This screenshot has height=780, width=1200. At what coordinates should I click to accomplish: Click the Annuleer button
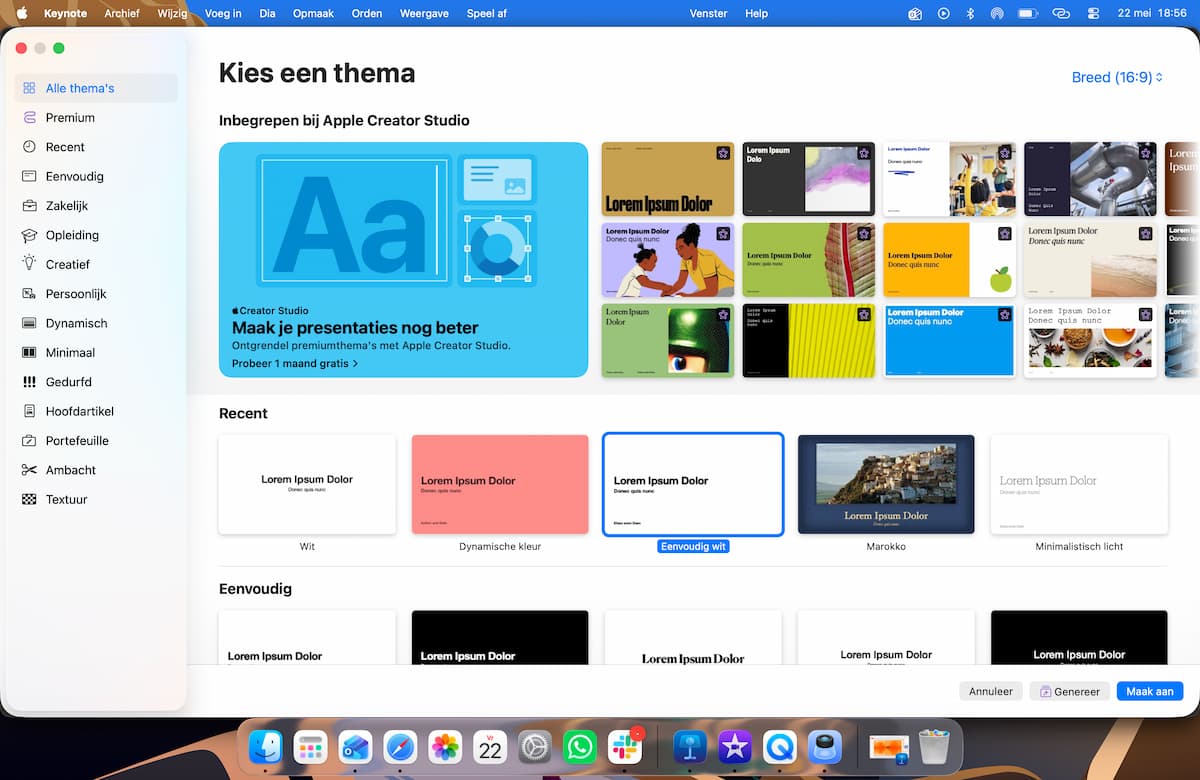click(991, 691)
